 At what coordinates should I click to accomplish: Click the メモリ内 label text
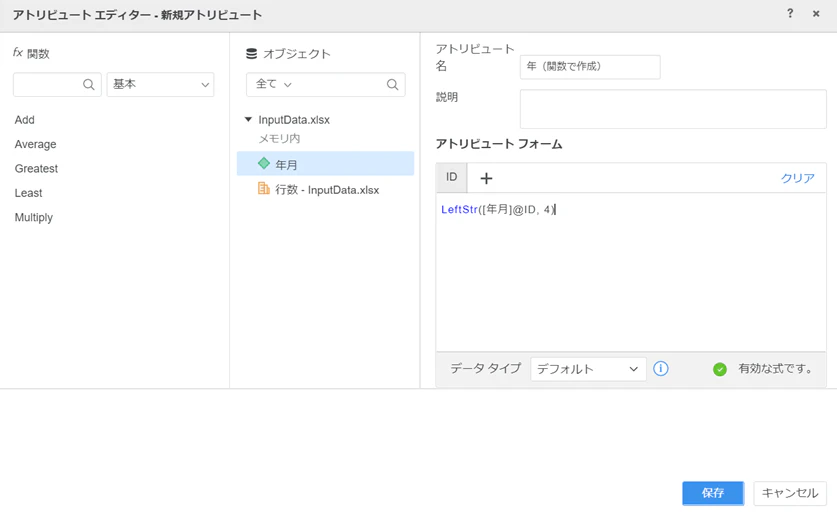[279, 139]
